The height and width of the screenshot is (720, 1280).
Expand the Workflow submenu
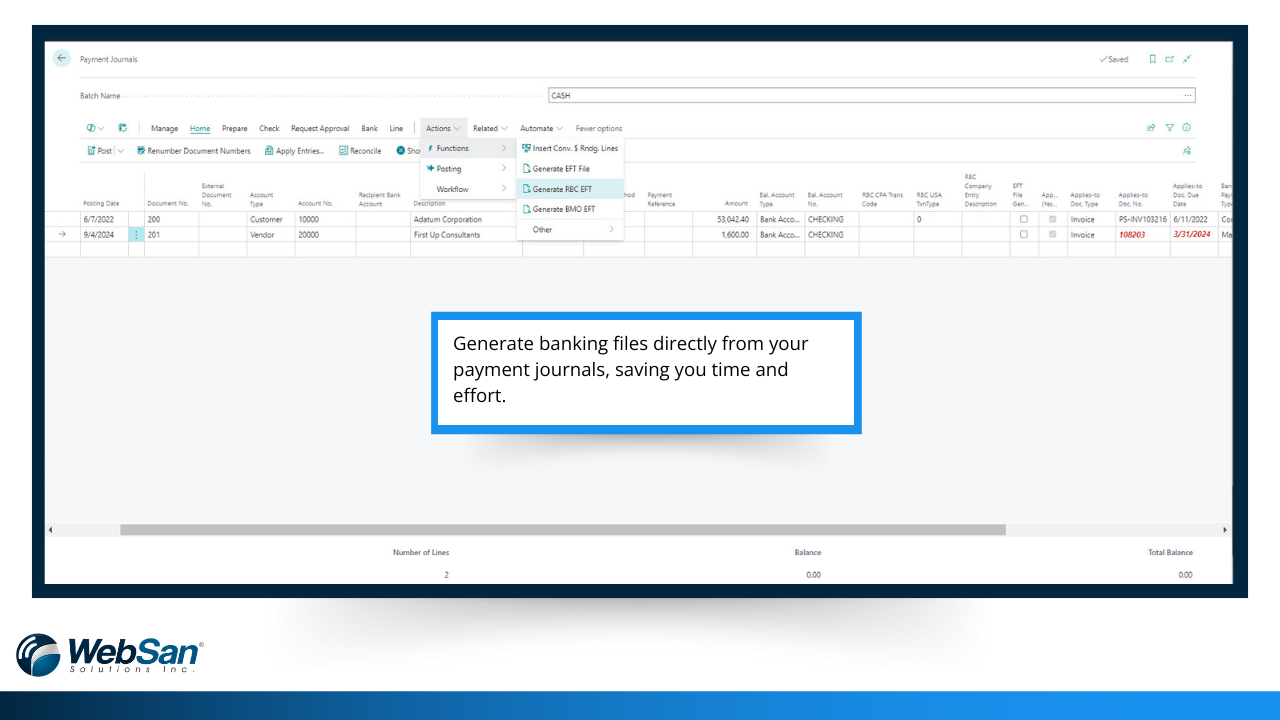468,189
